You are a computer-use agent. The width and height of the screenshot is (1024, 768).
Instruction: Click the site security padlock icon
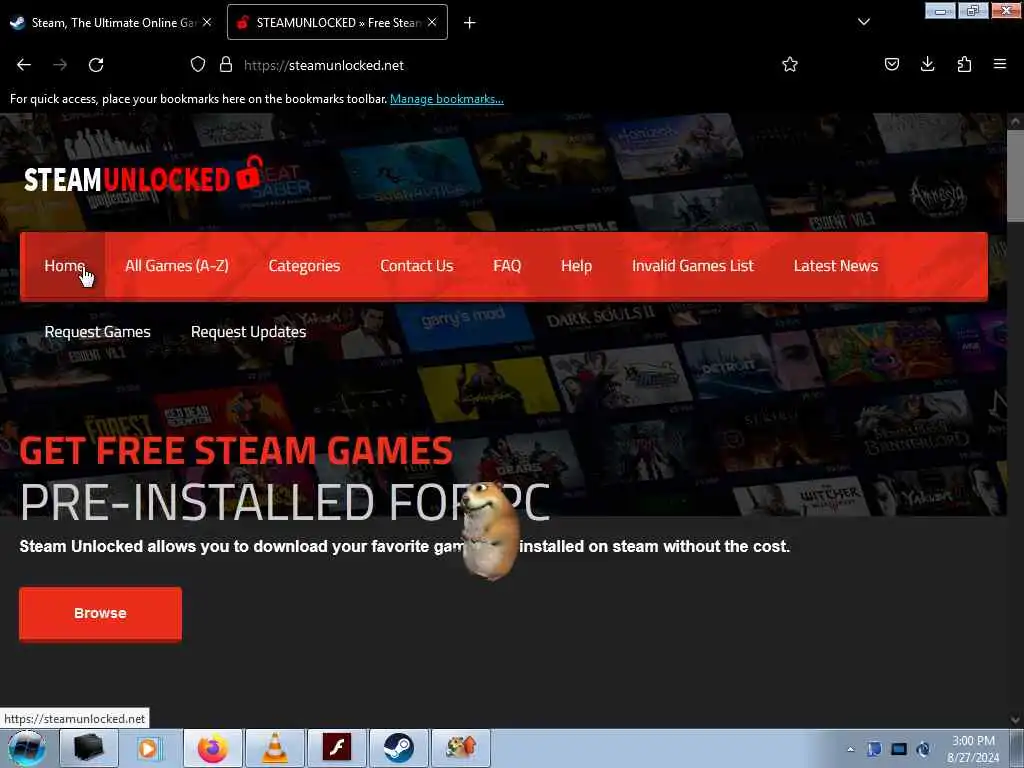pyautogui.click(x=226, y=65)
